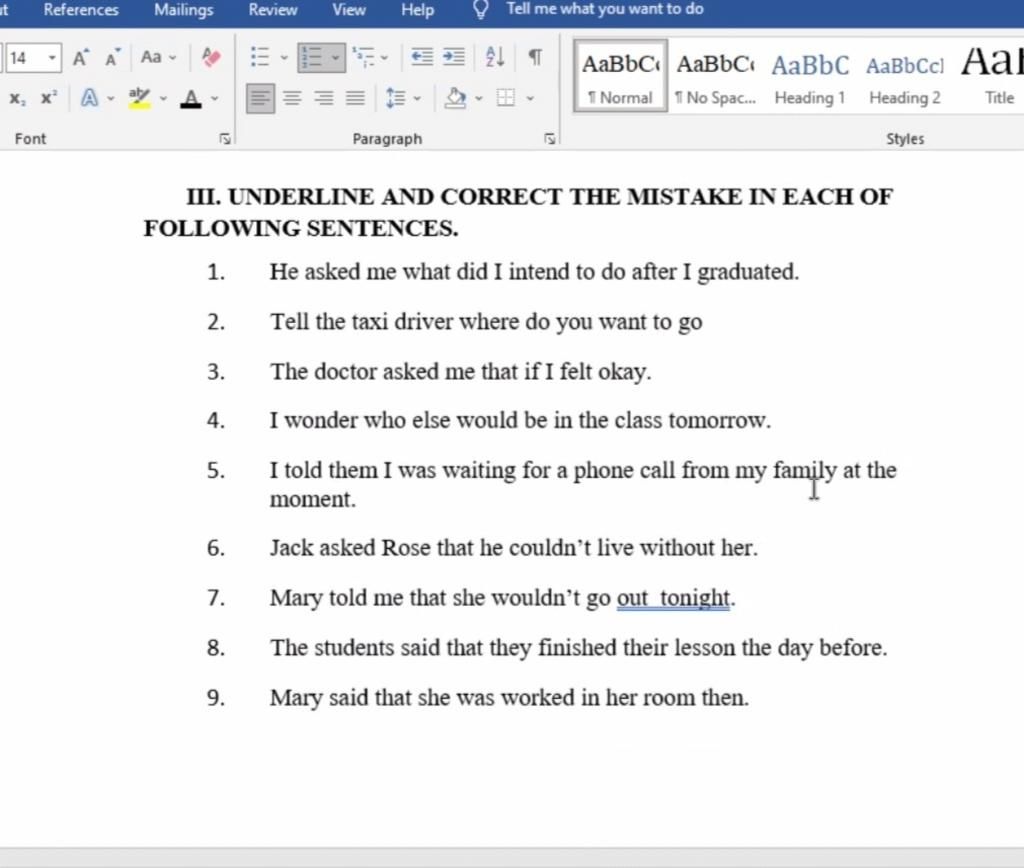Toggle Show/Hide paragraph marks
The height and width of the screenshot is (868, 1024).
pos(535,57)
